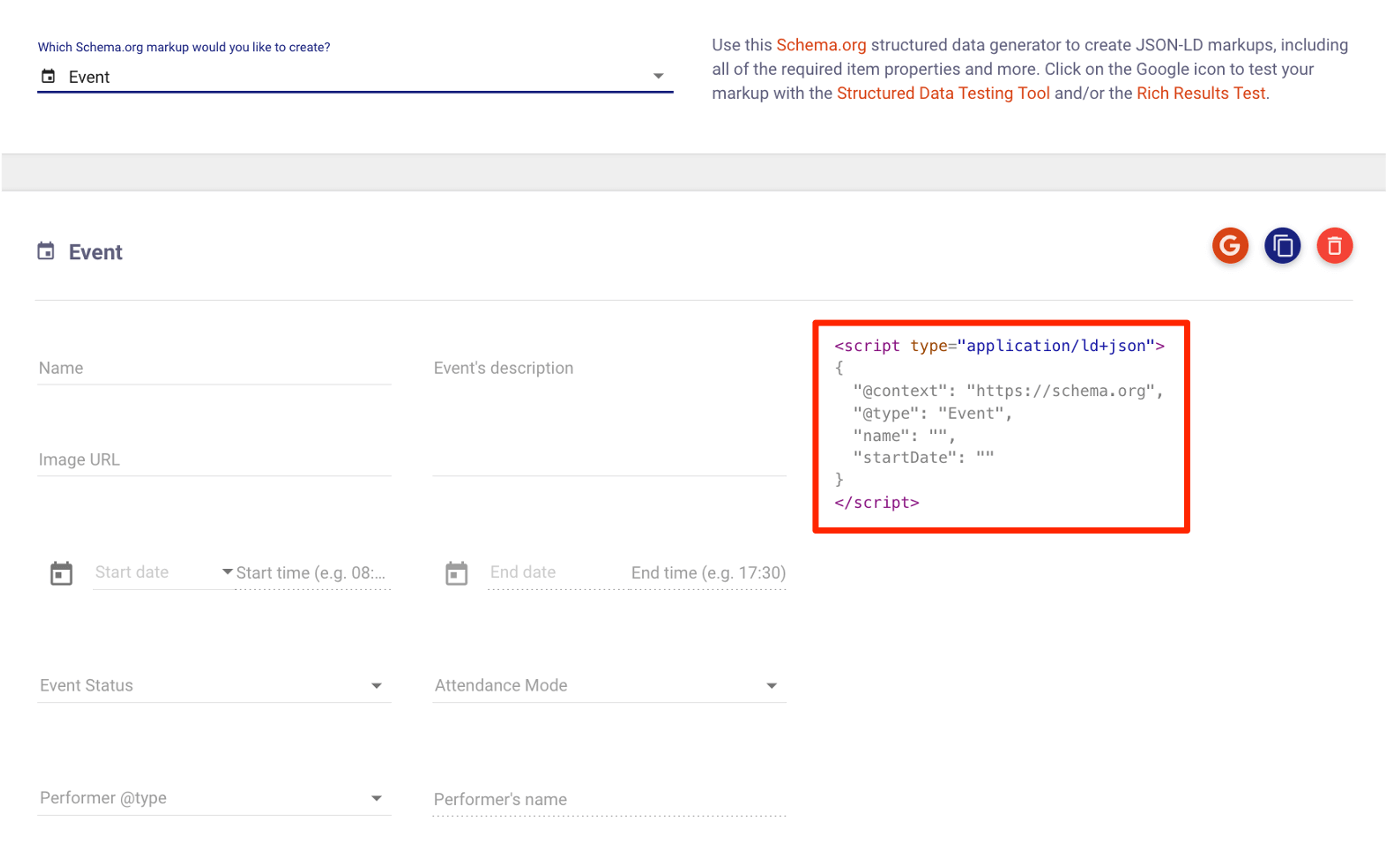Click the End time field
The width and height of the screenshot is (1387, 845).
coord(707,573)
